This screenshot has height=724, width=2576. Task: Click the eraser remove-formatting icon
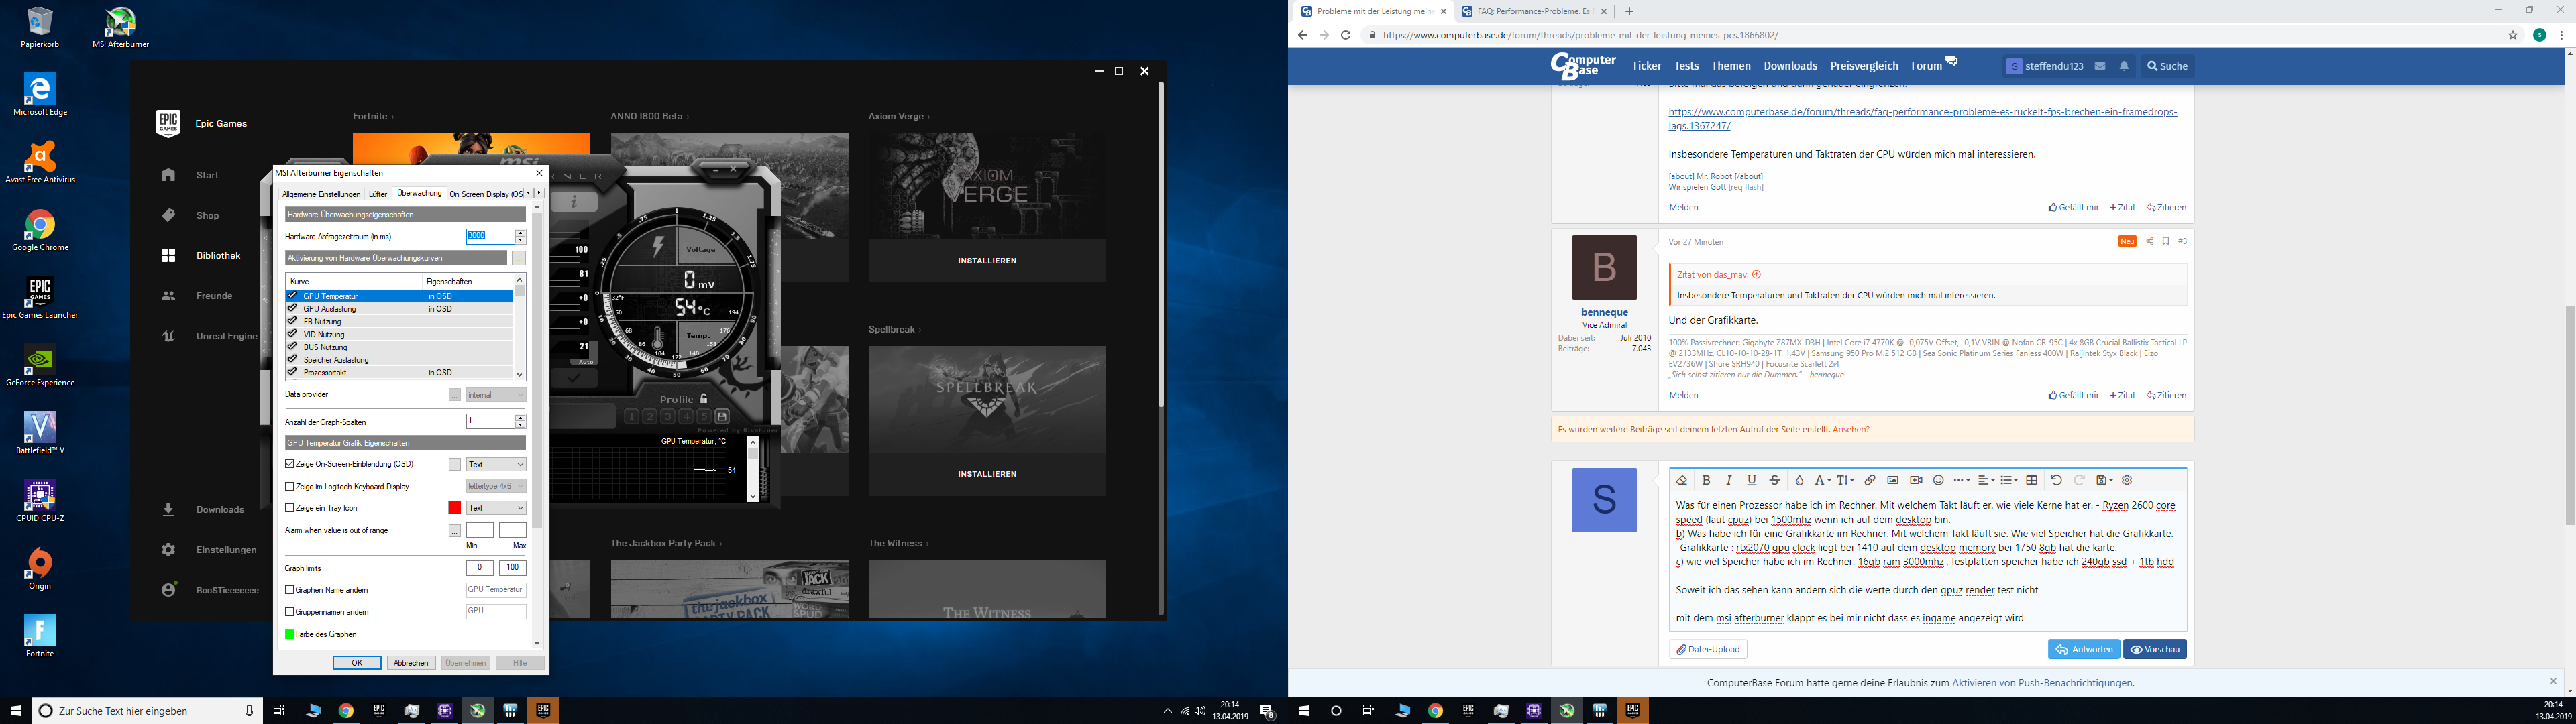(1682, 480)
